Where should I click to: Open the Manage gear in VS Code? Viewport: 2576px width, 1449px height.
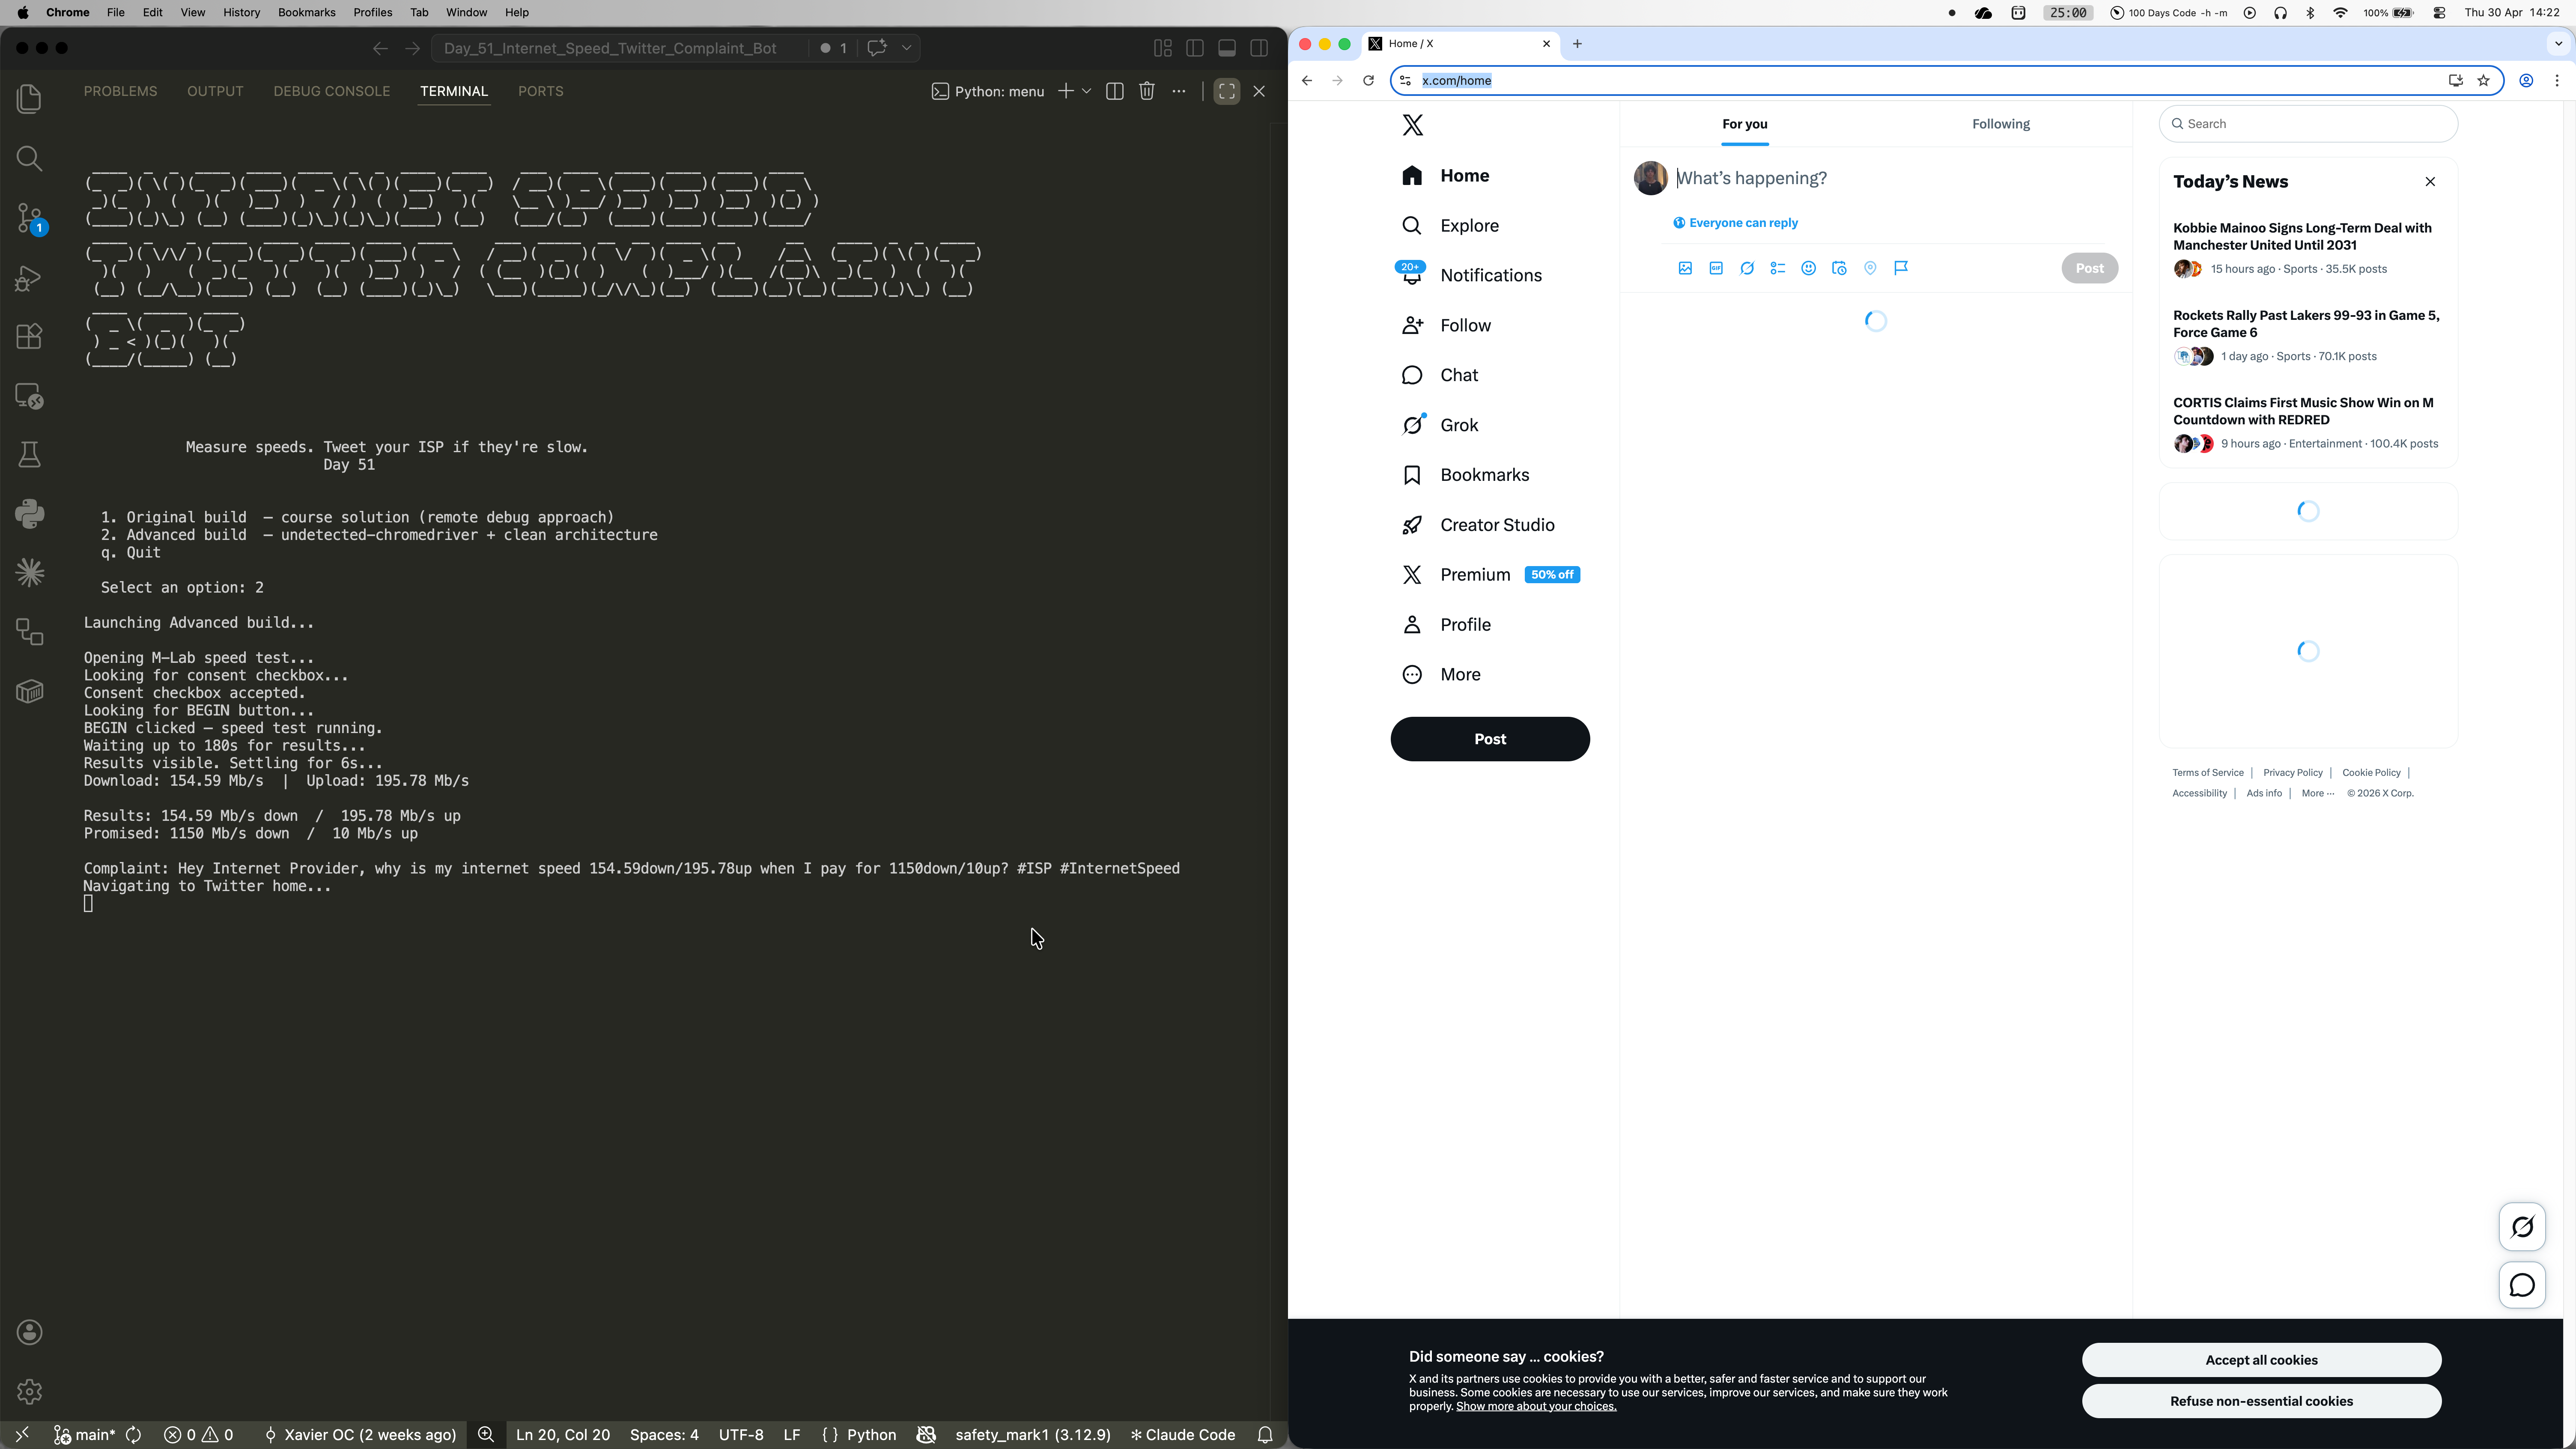(x=29, y=1391)
